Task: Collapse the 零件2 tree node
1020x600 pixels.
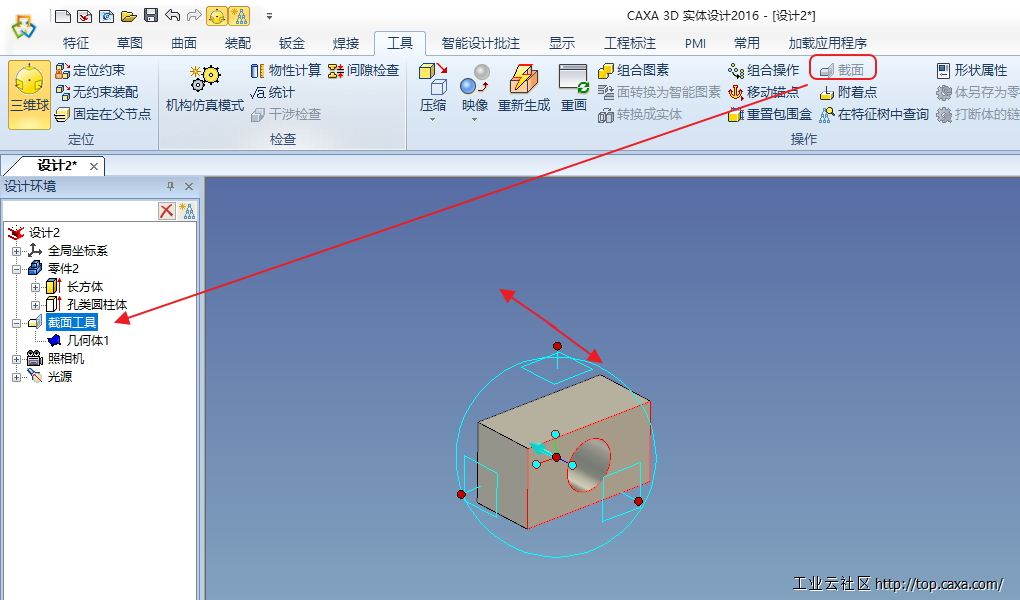Action: click(16, 269)
